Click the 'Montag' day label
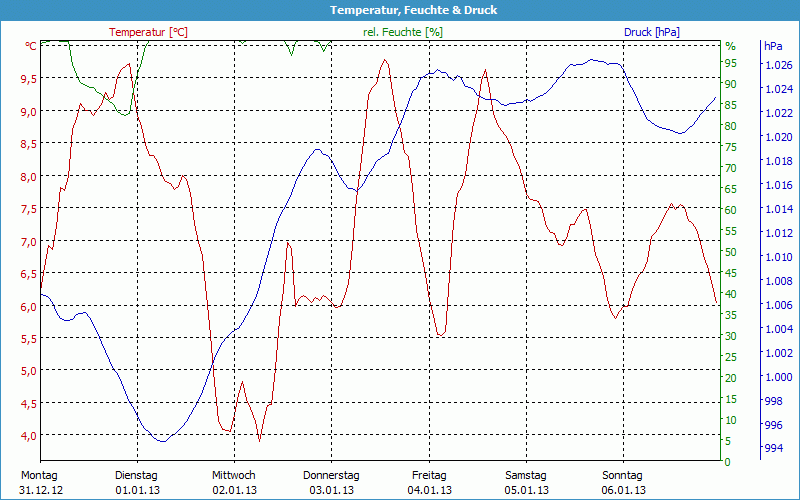 (x=39, y=475)
